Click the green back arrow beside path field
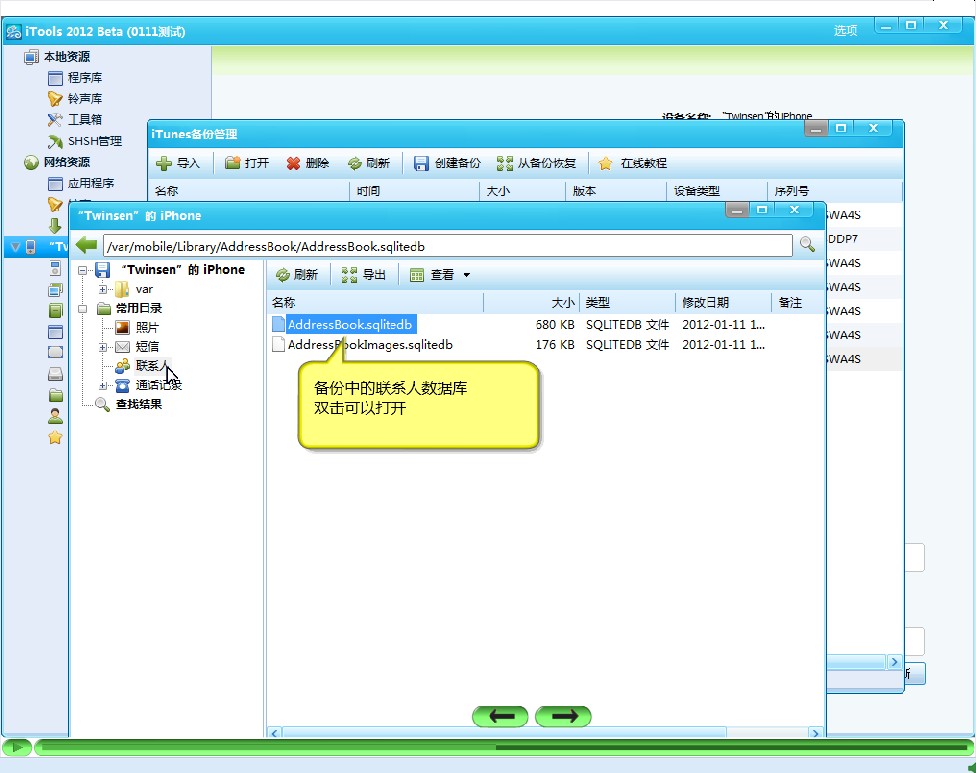 pos(87,245)
